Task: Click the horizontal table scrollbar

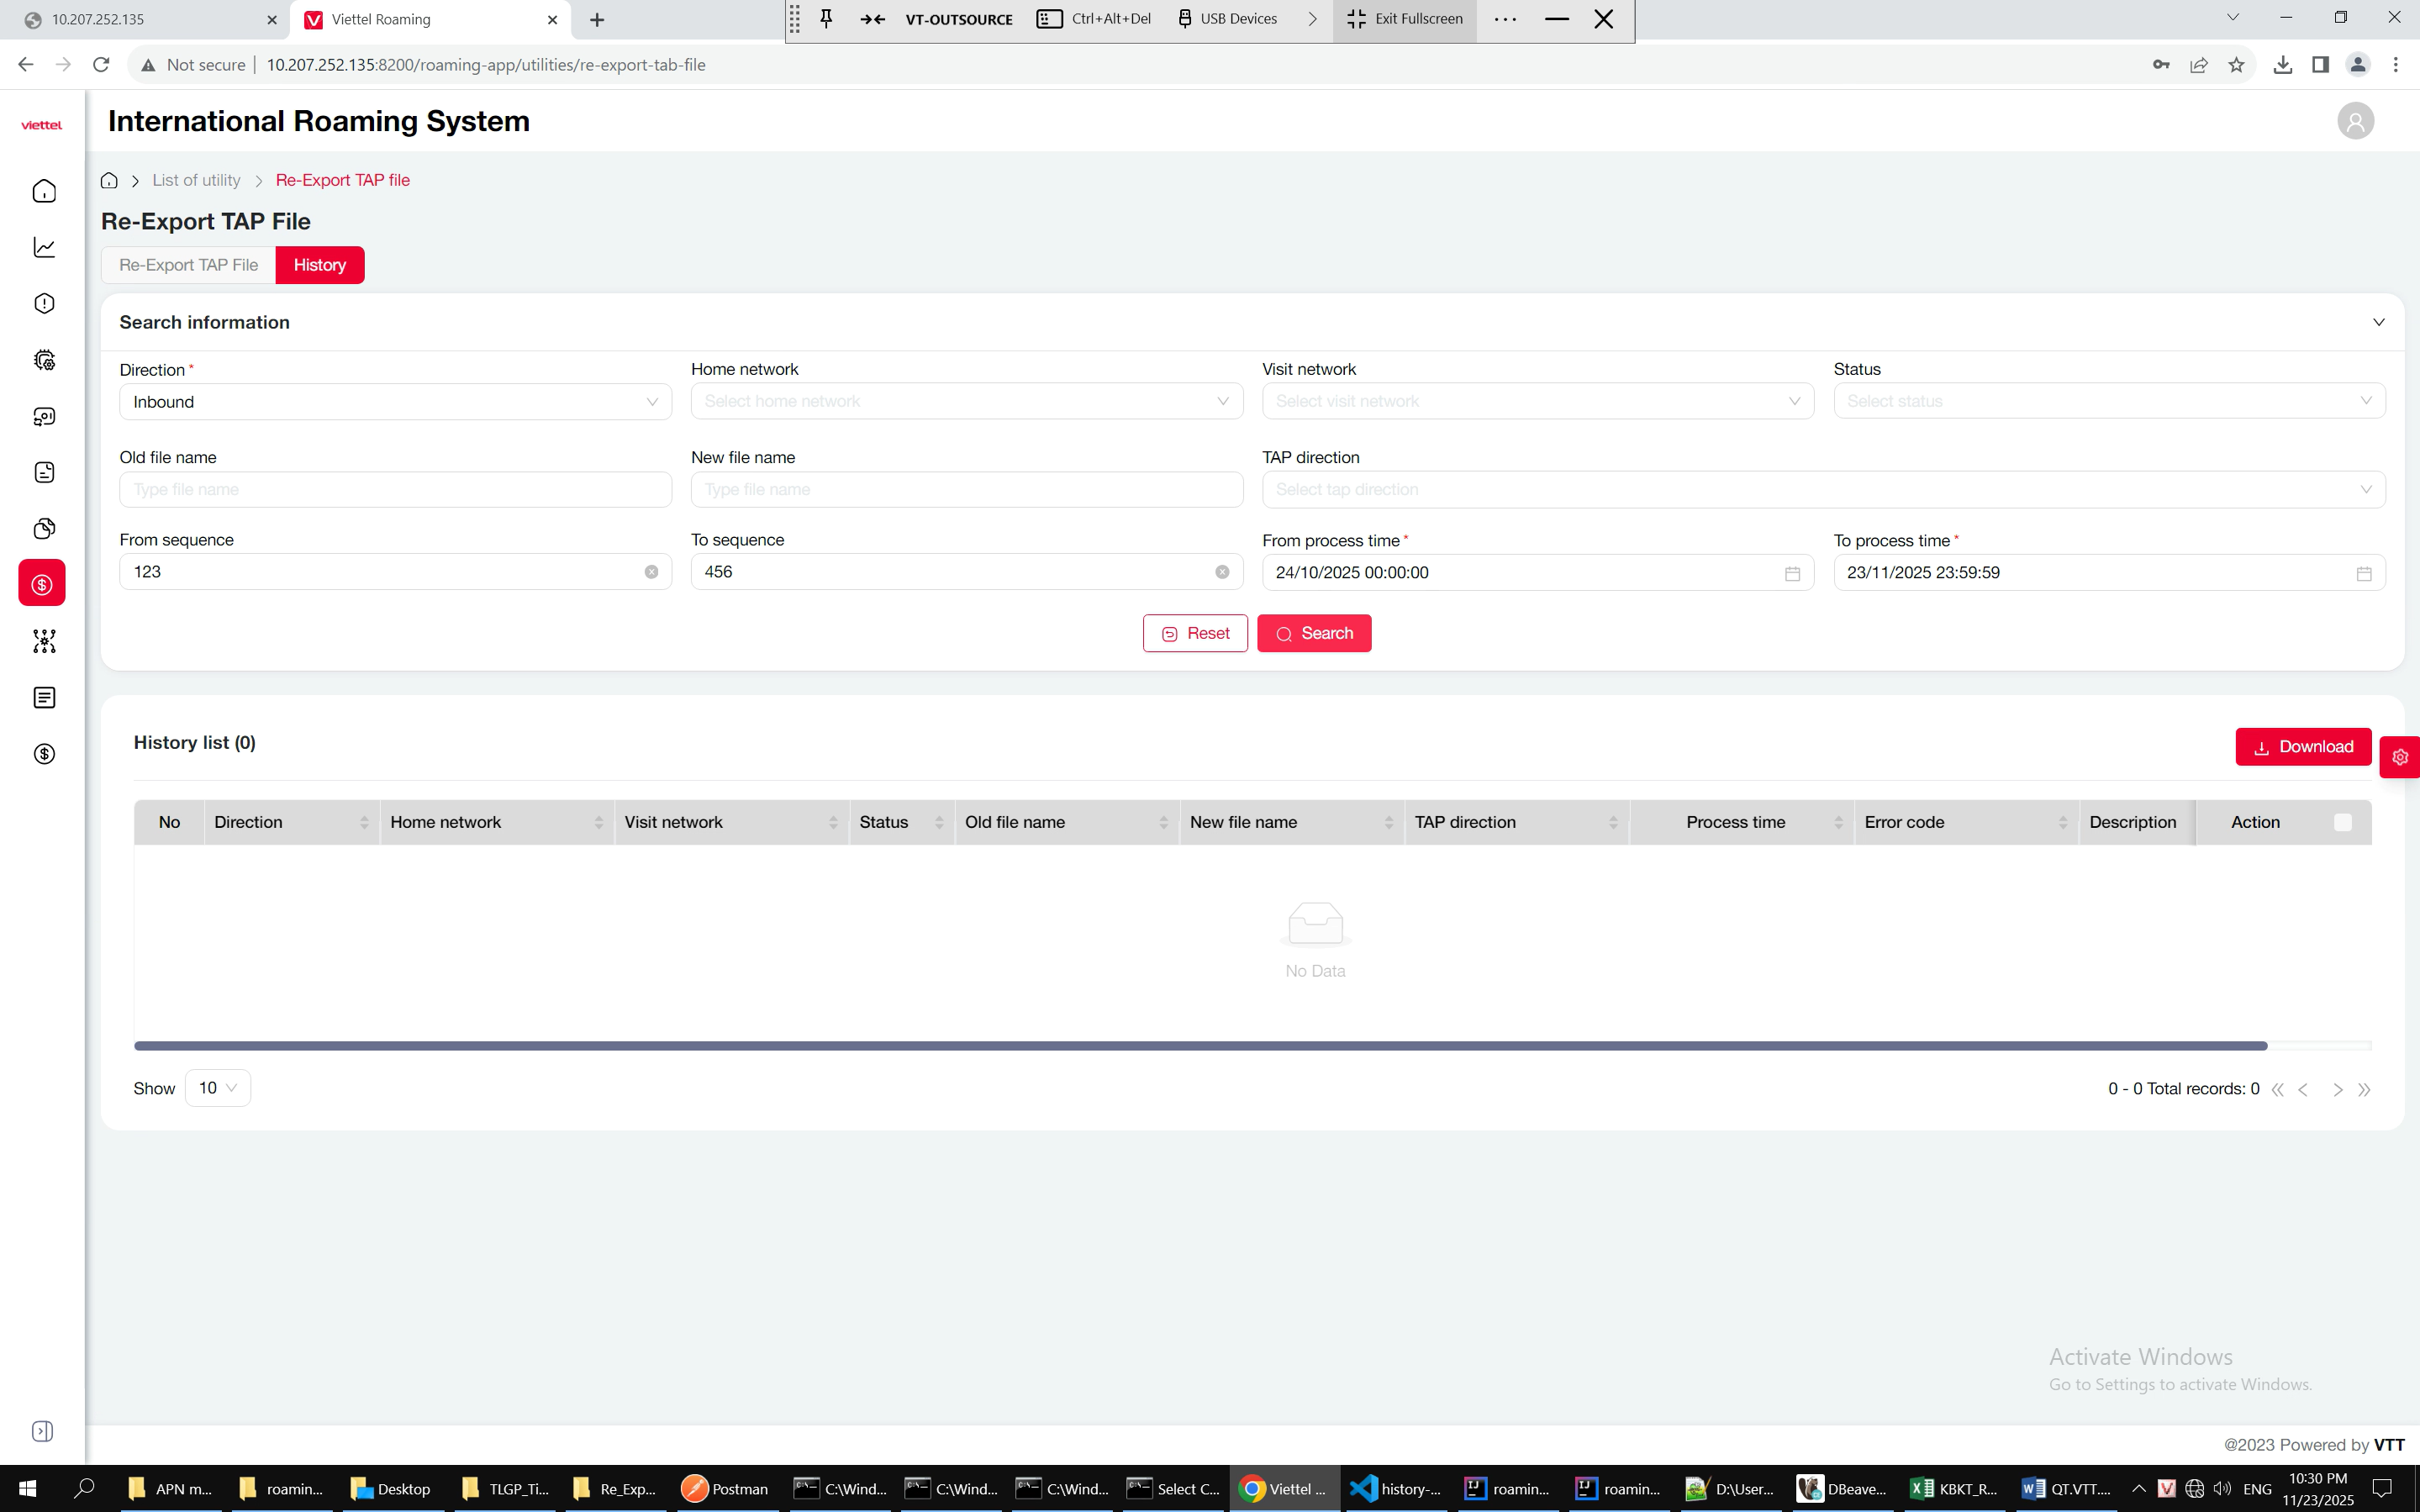Action: [x=1200, y=1046]
